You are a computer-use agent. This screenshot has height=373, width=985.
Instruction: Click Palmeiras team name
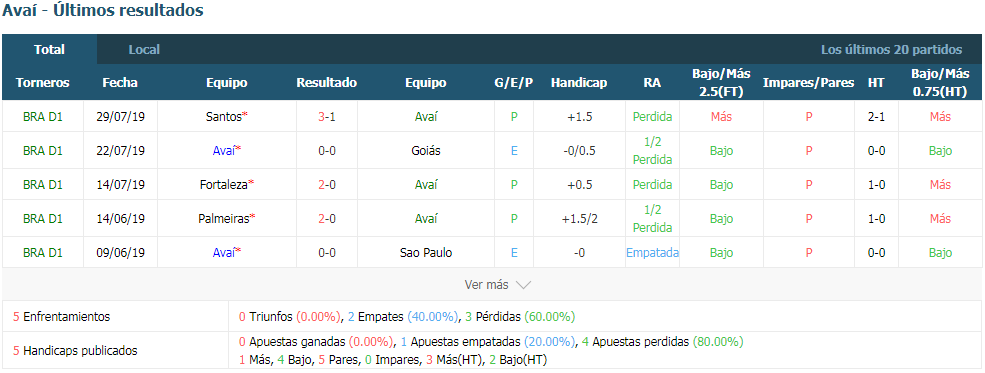click(224, 219)
